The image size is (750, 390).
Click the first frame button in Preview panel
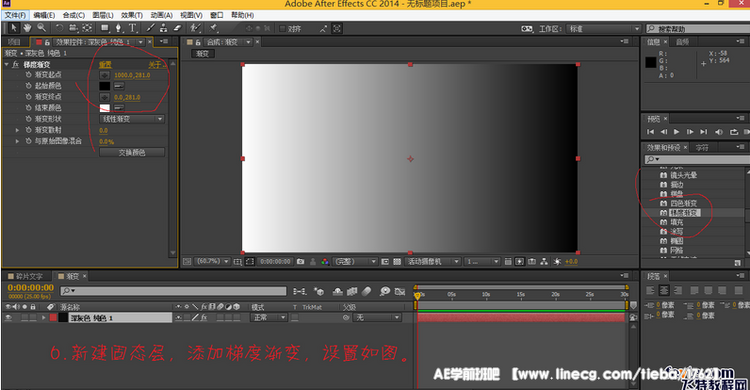point(651,132)
